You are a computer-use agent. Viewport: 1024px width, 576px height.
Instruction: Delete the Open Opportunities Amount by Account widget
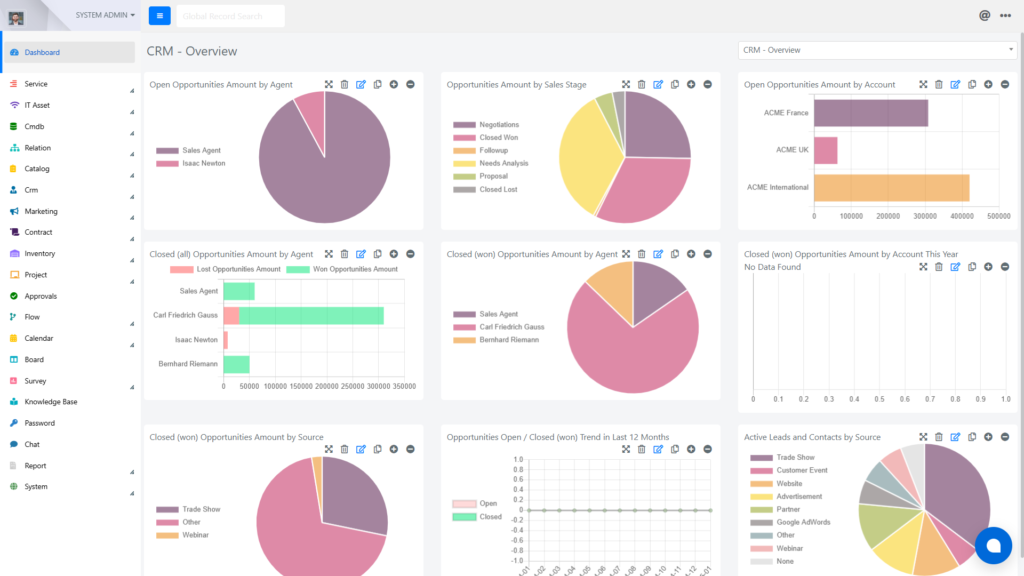point(939,84)
